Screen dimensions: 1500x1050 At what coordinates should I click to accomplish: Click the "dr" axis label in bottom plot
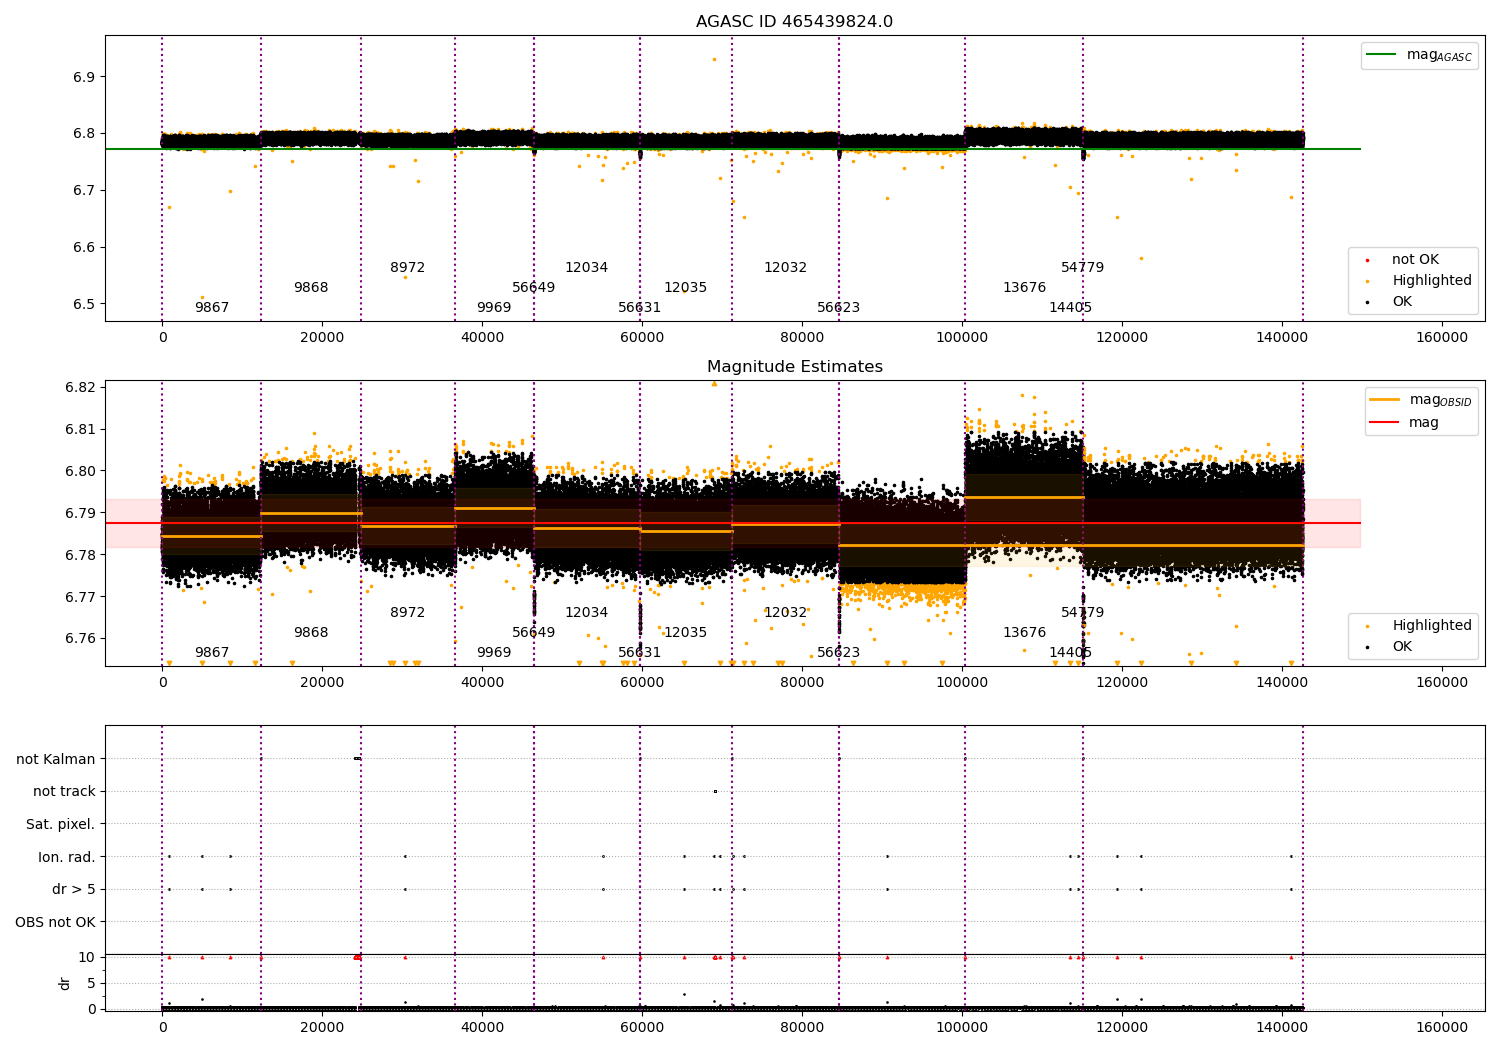(x=65, y=983)
